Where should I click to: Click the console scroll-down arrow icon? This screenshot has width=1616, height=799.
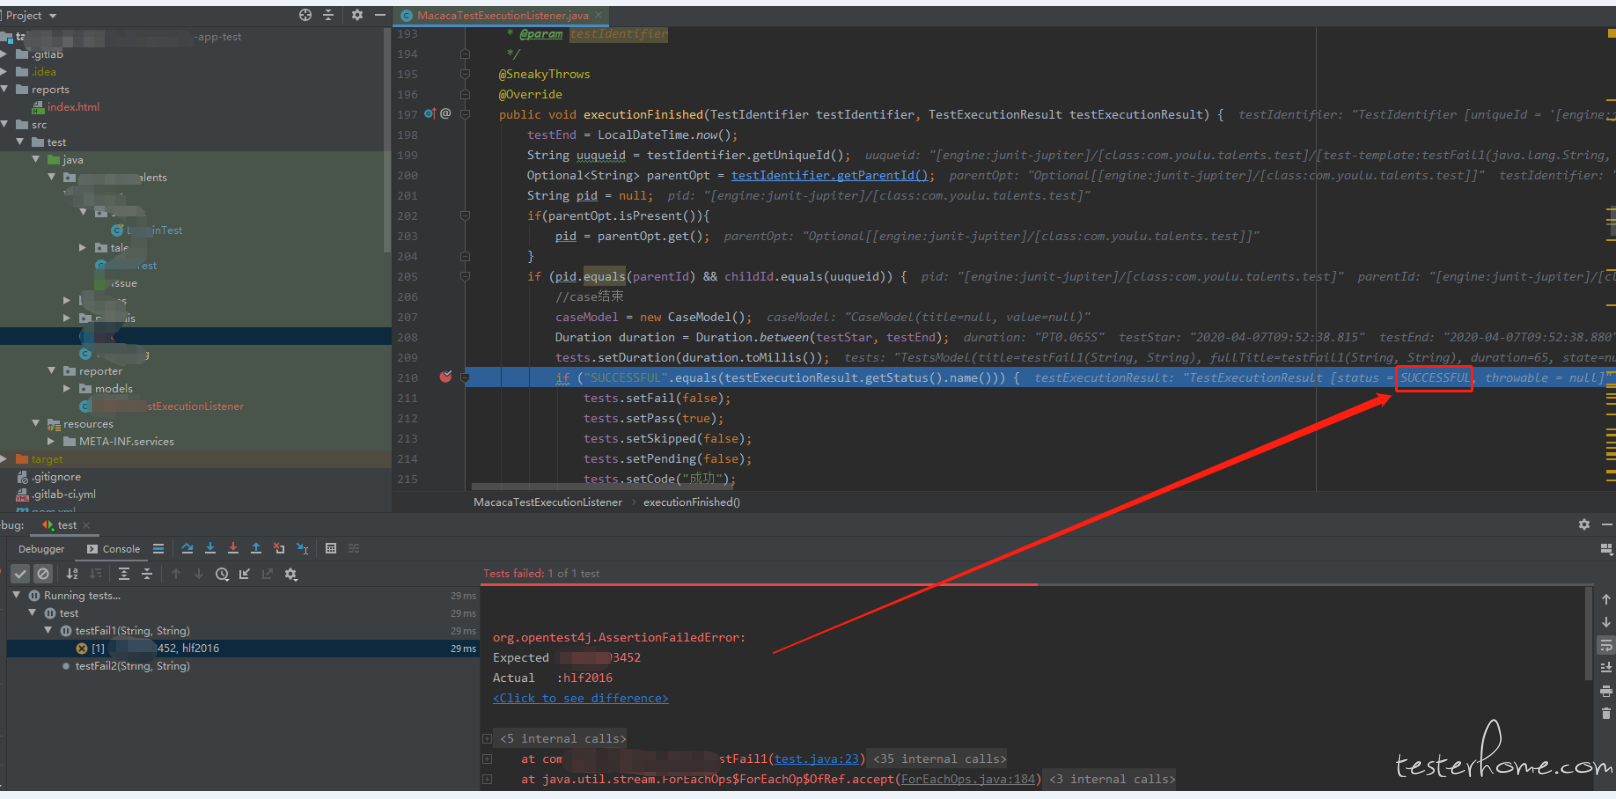point(1606,622)
